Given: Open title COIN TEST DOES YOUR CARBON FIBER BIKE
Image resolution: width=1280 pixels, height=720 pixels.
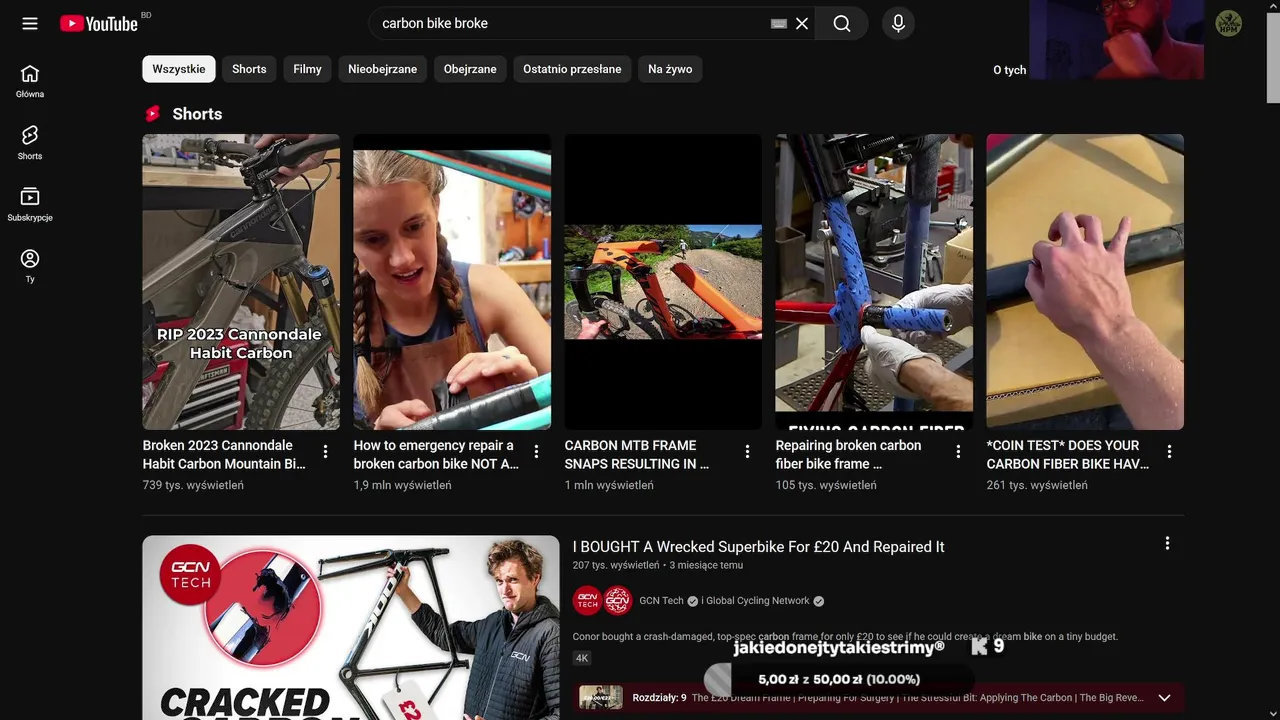Looking at the screenshot, I should [x=1068, y=454].
